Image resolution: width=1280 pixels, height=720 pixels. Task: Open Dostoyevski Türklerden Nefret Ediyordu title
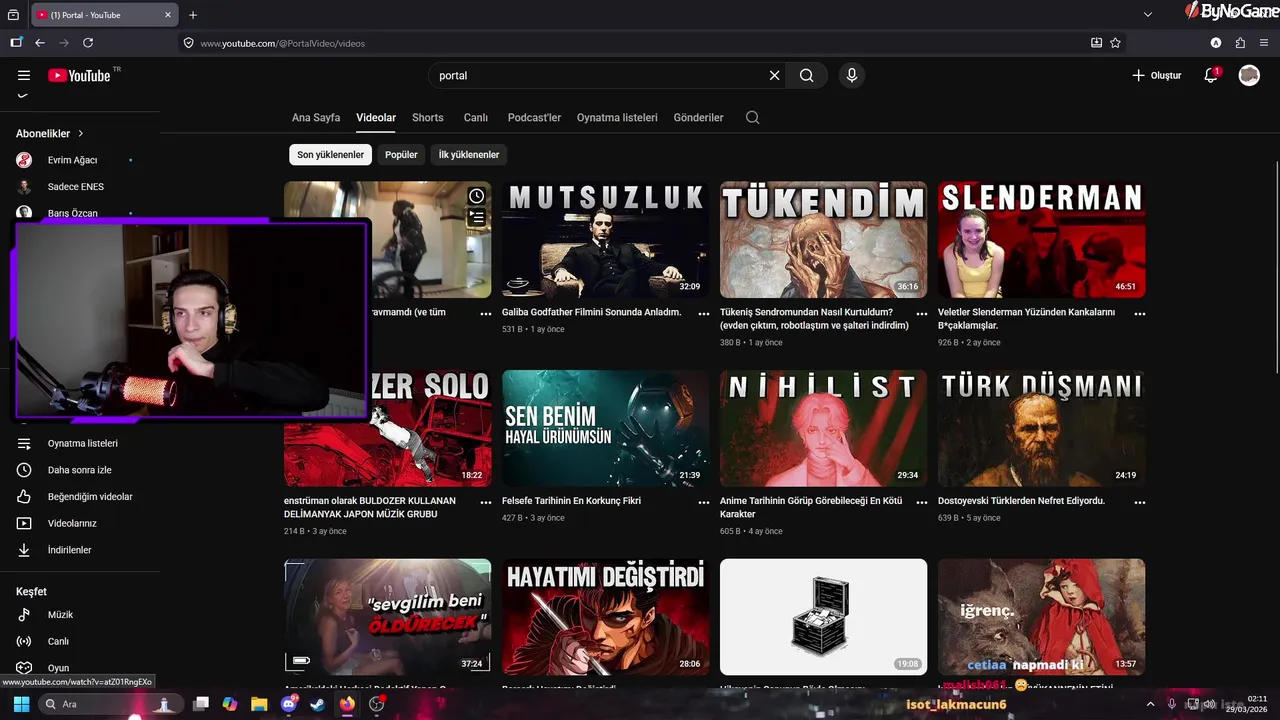1021,501
